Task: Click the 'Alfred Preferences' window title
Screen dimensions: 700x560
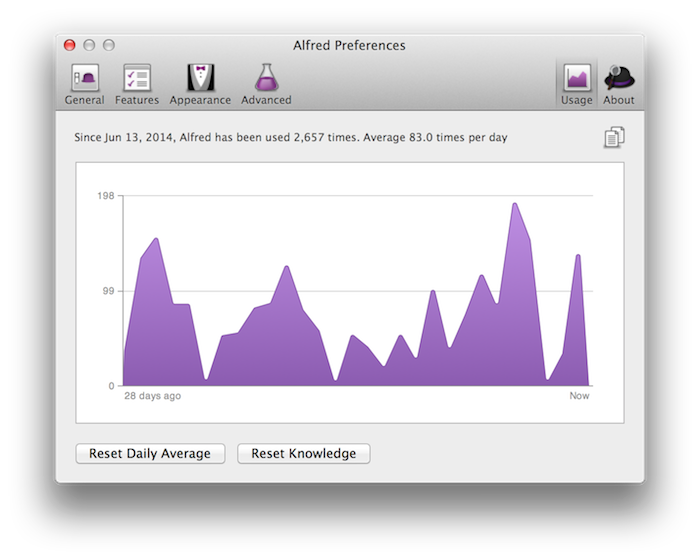Action: (349, 45)
